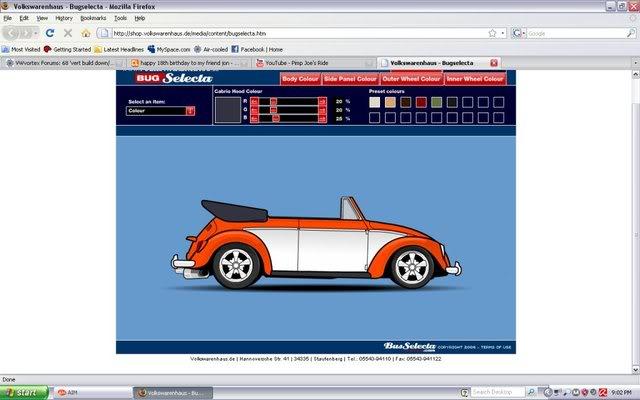Click the G colour slider handle

273,110
